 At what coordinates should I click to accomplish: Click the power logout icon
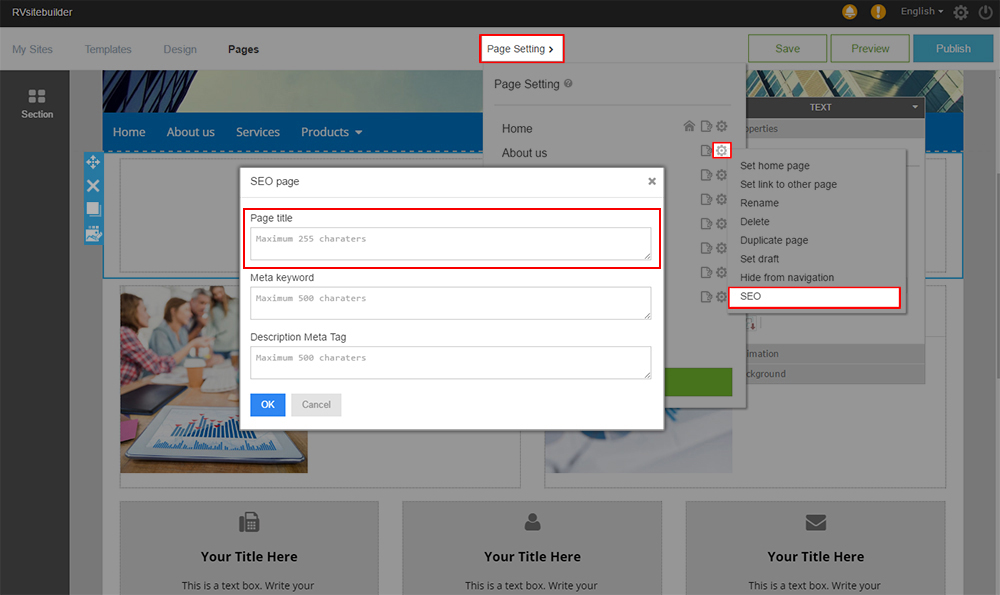[987, 12]
